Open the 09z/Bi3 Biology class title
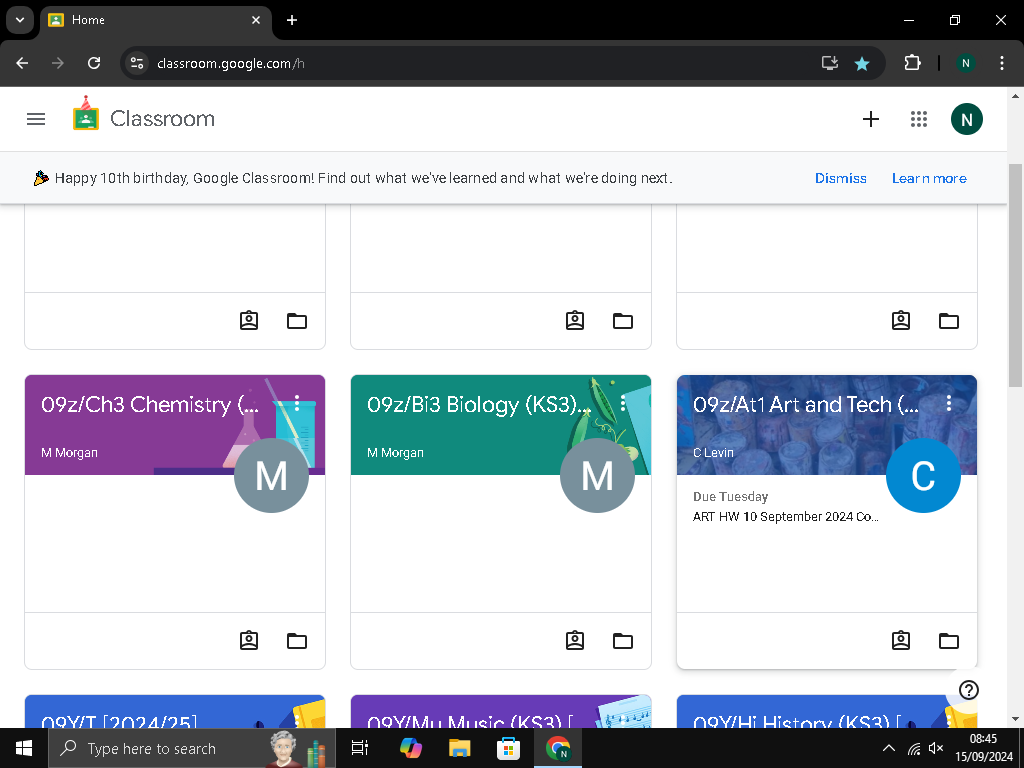 tap(478, 405)
